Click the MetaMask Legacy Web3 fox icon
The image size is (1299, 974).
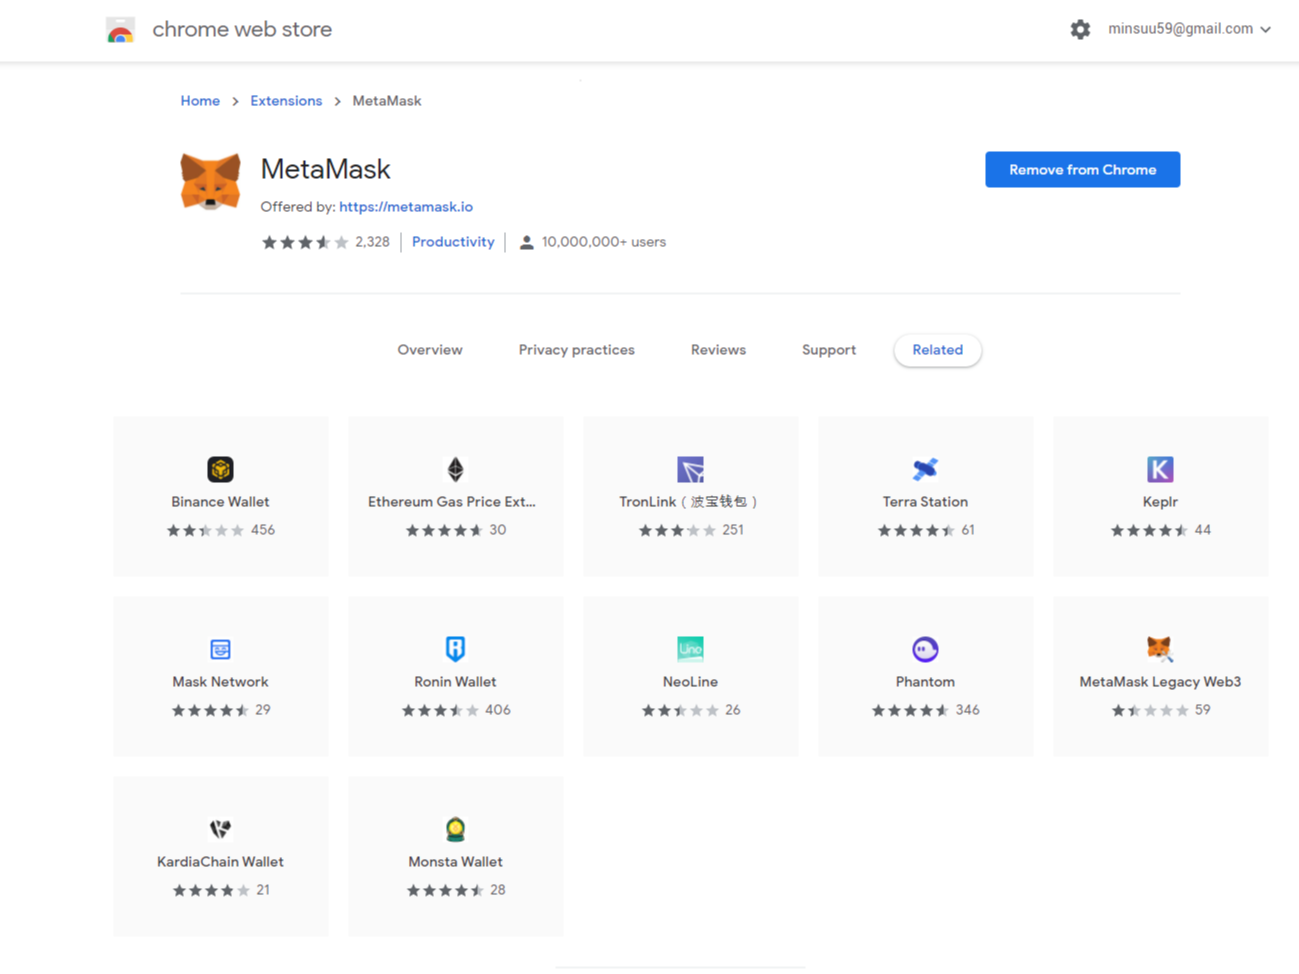click(x=1160, y=649)
